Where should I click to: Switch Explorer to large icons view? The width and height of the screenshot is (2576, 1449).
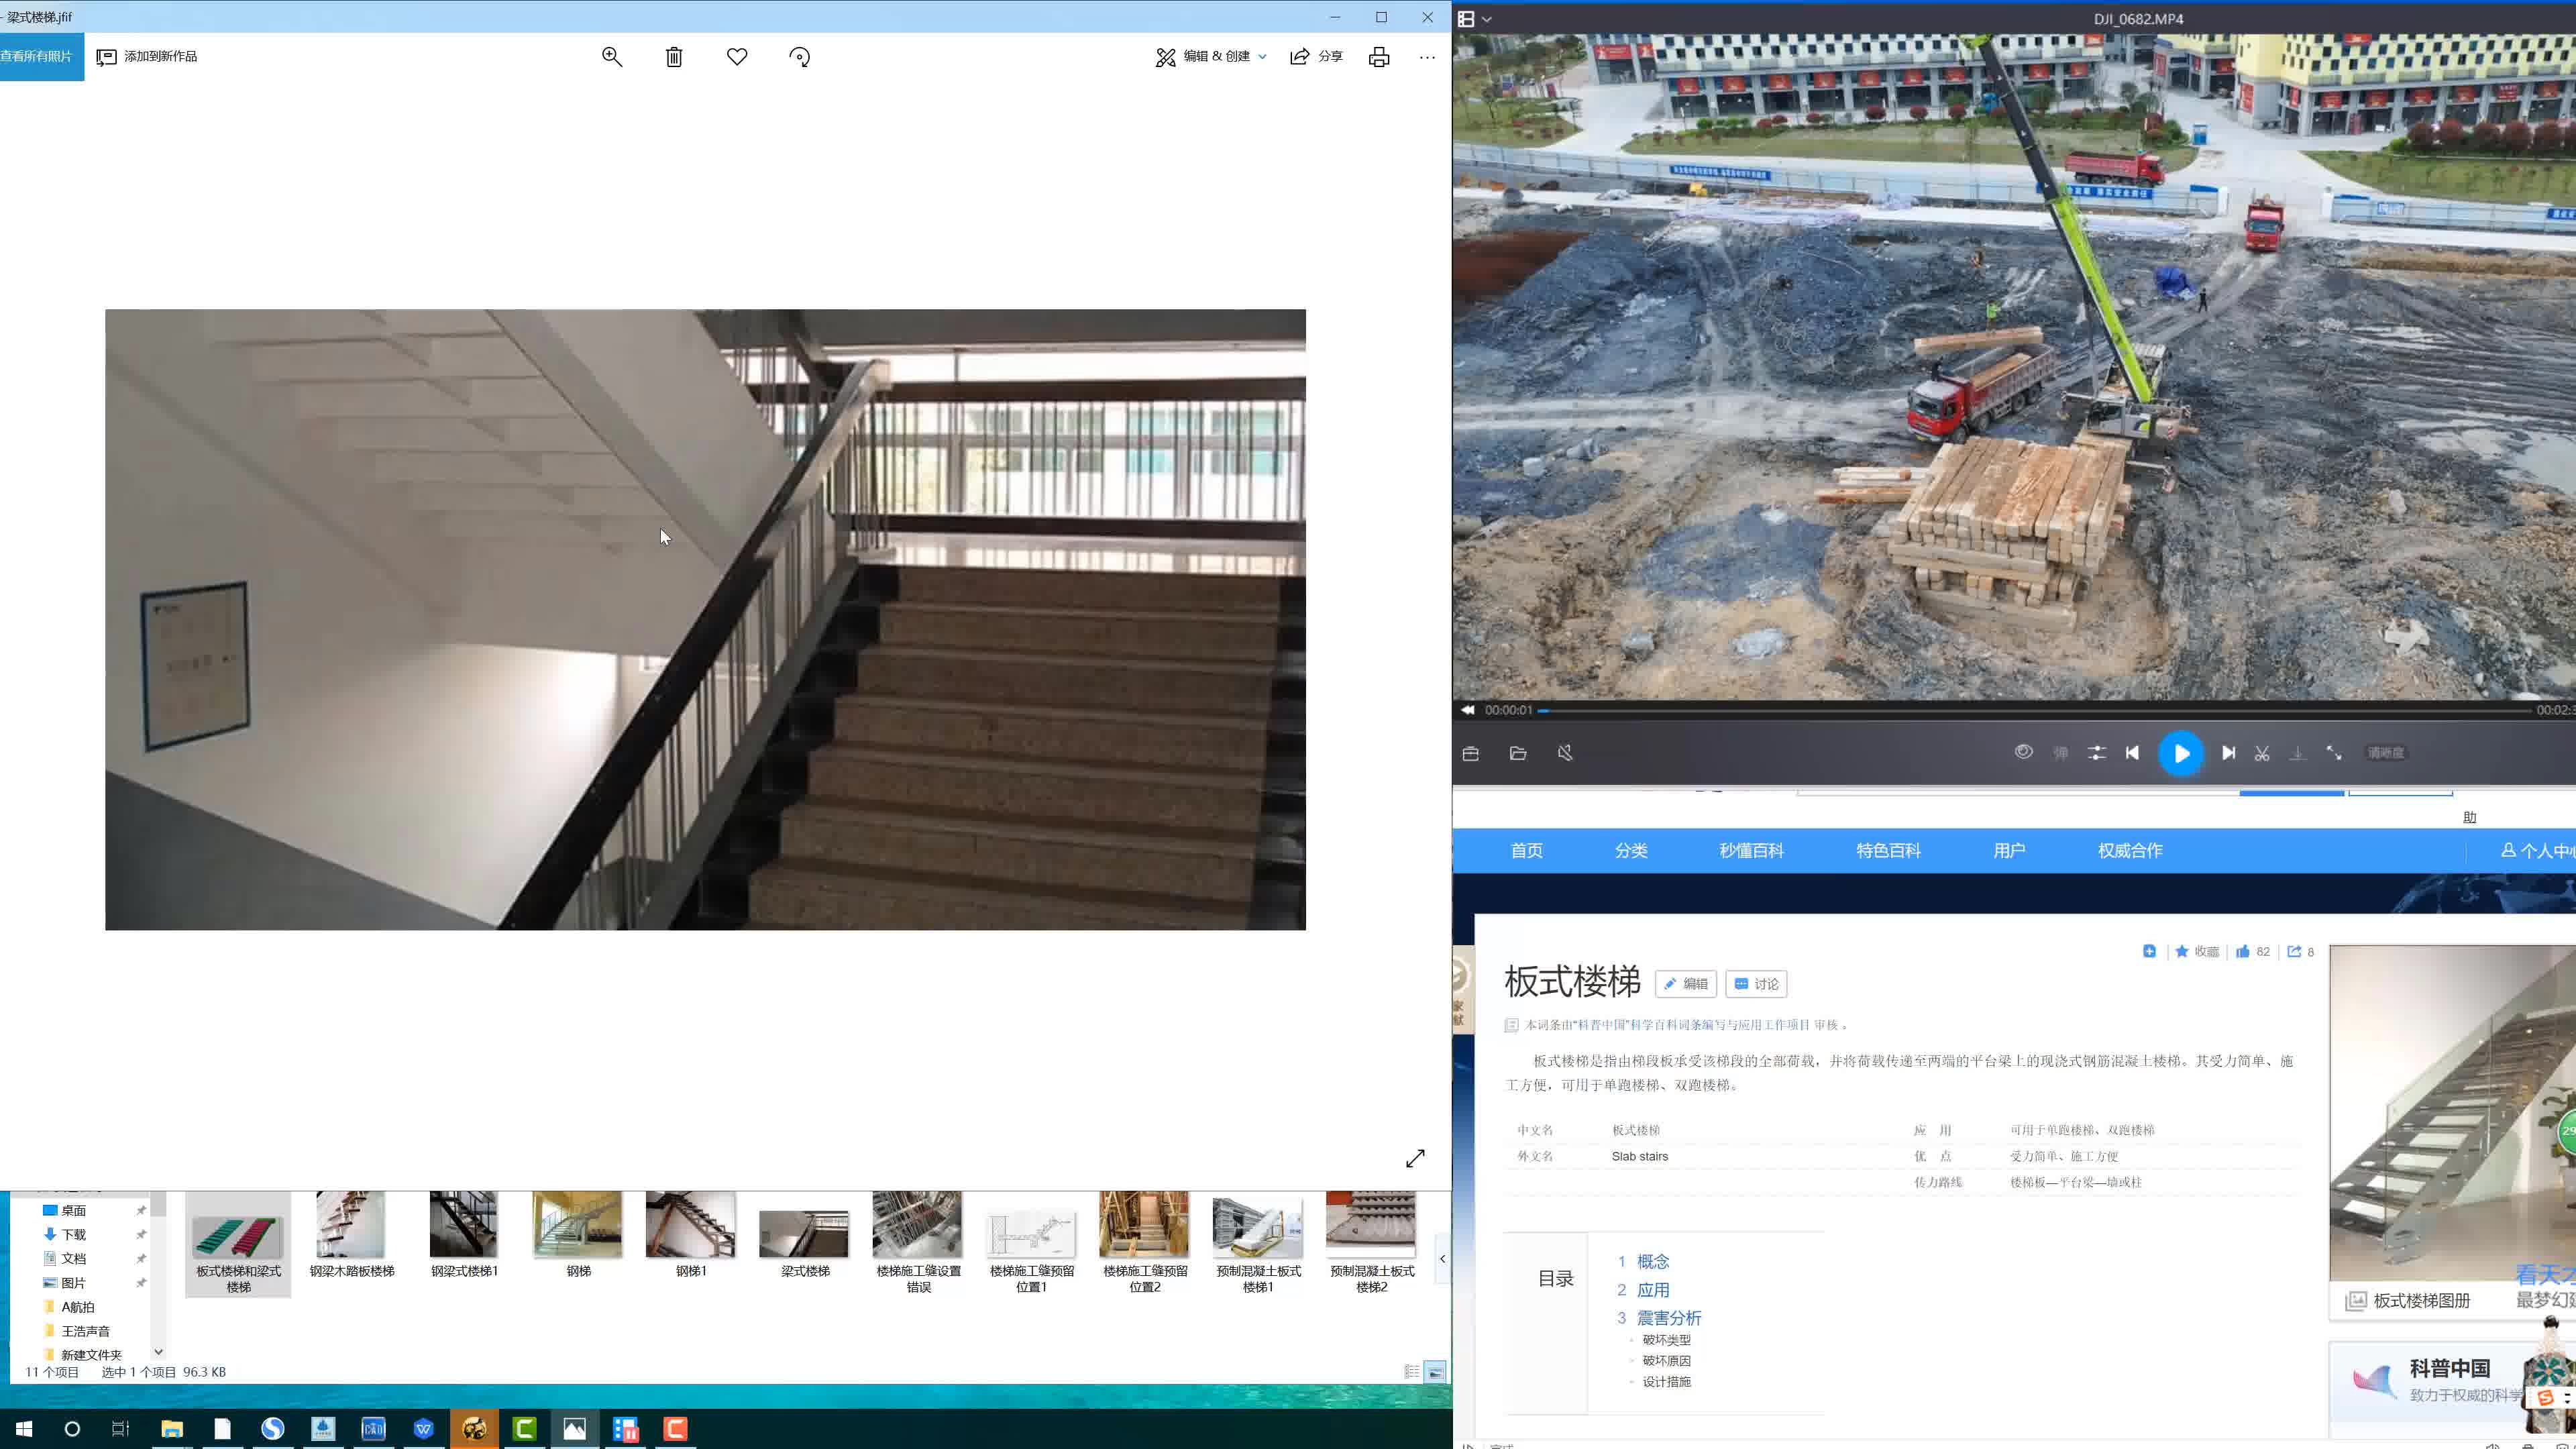point(1435,1372)
